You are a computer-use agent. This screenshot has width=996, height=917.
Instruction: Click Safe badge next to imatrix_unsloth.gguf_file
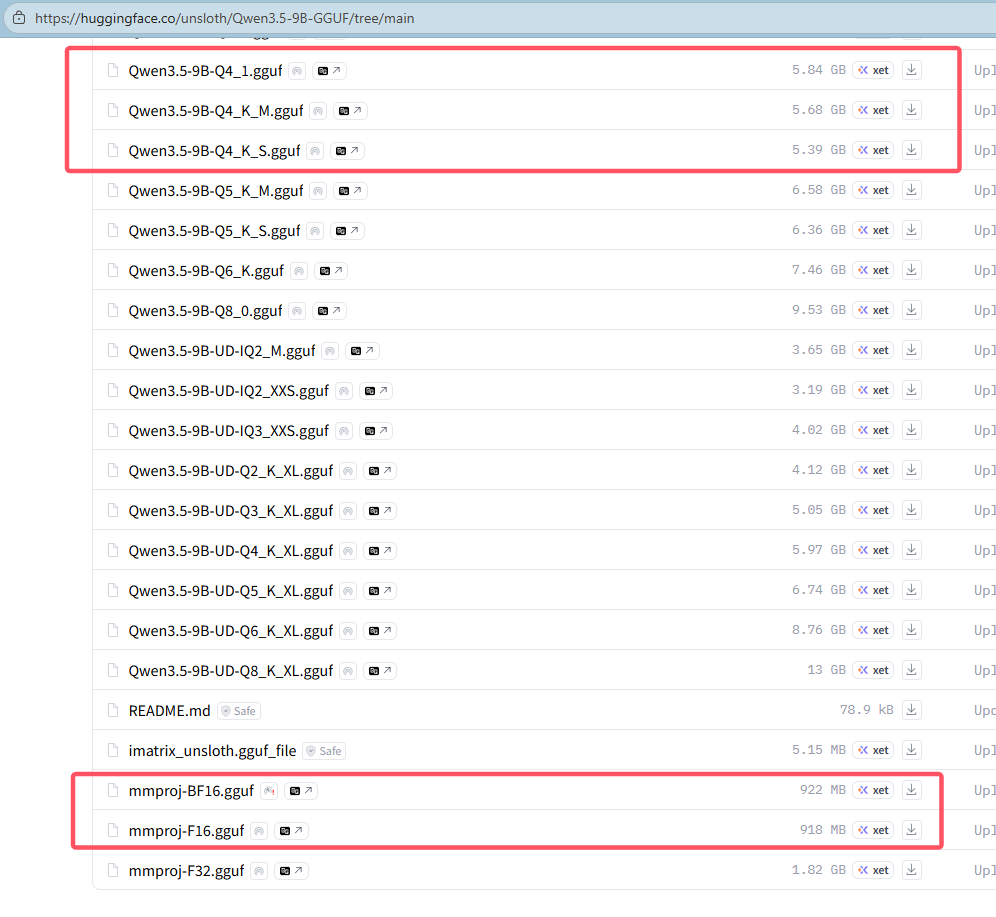[324, 751]
